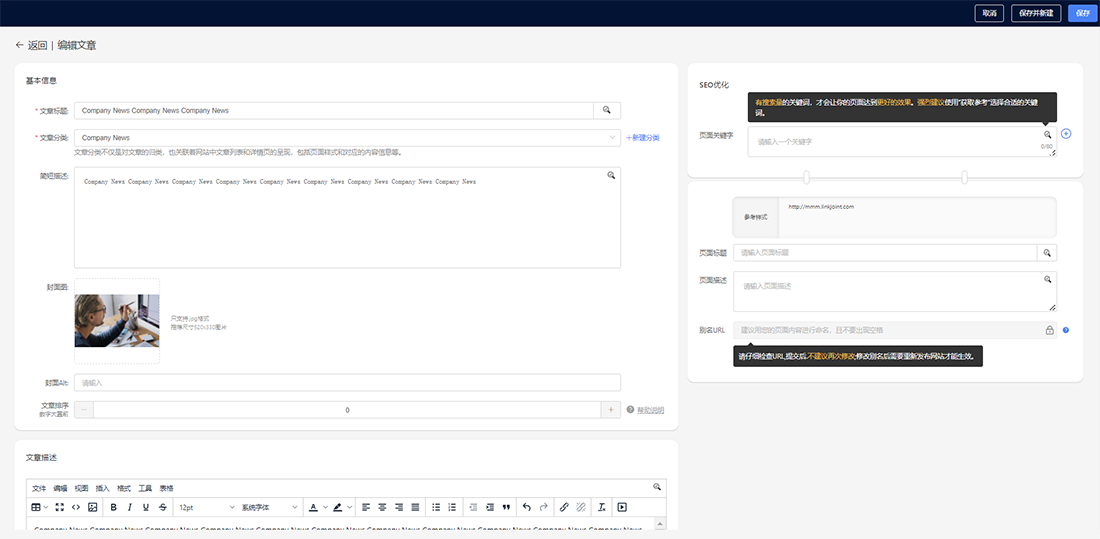The width and height of the screenshot is (1100, 539).
Task: Click the +新建分类 link
Action: 643,138
